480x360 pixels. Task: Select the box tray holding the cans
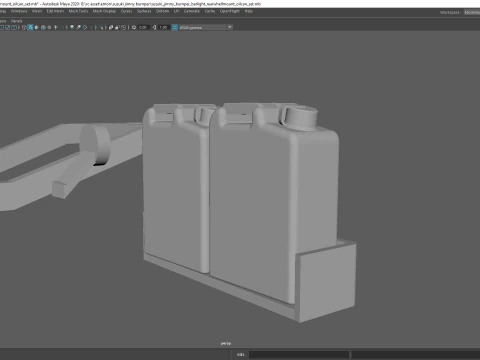(x=328, y=282)
